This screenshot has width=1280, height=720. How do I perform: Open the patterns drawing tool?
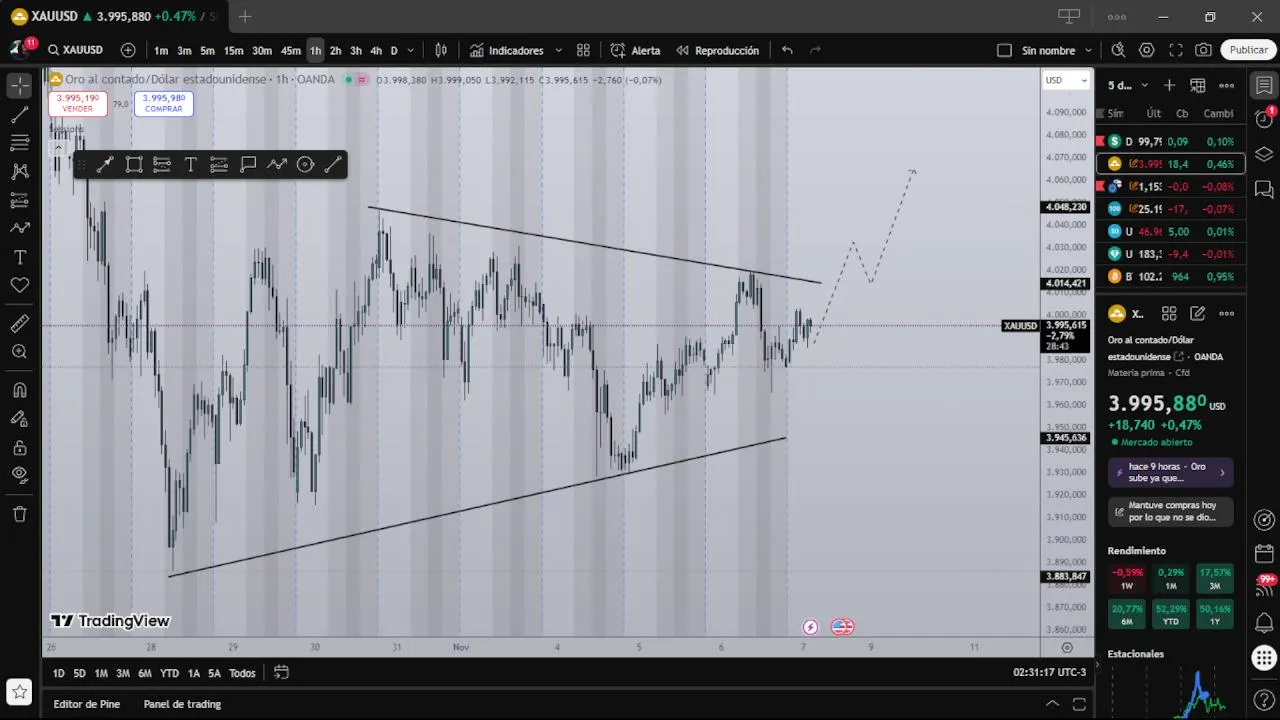19,172
